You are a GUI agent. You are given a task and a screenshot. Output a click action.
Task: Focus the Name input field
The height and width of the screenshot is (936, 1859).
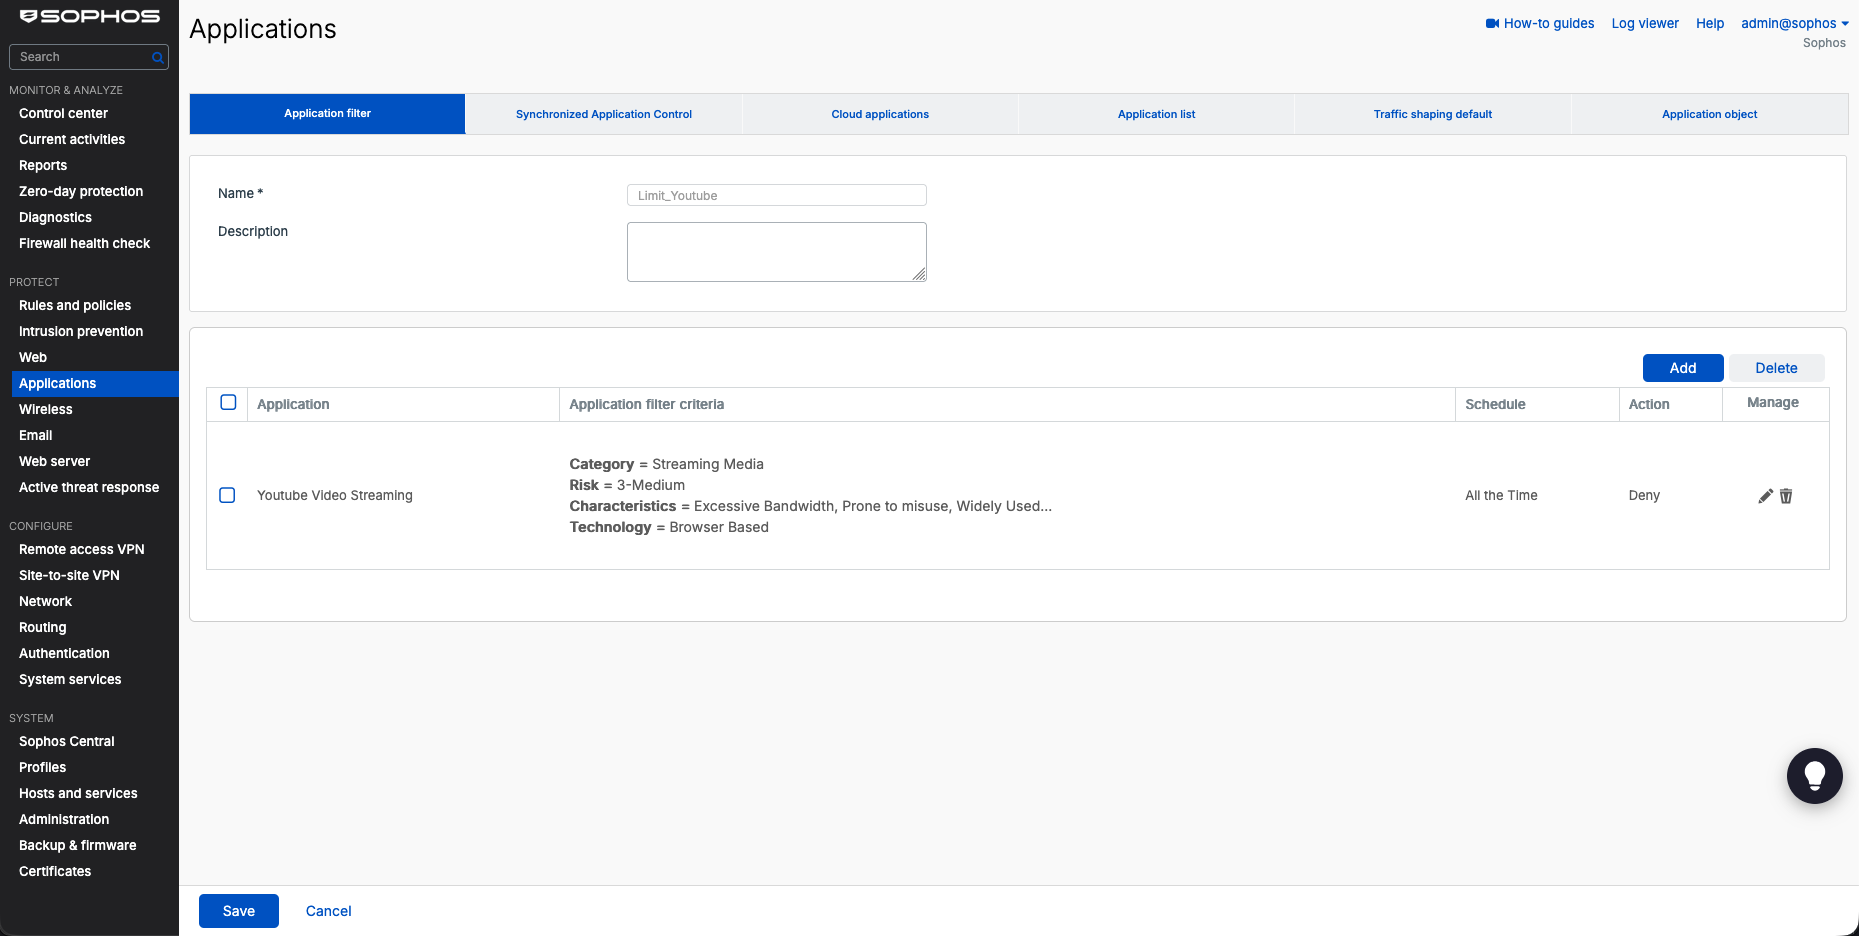tap(777, 195)
